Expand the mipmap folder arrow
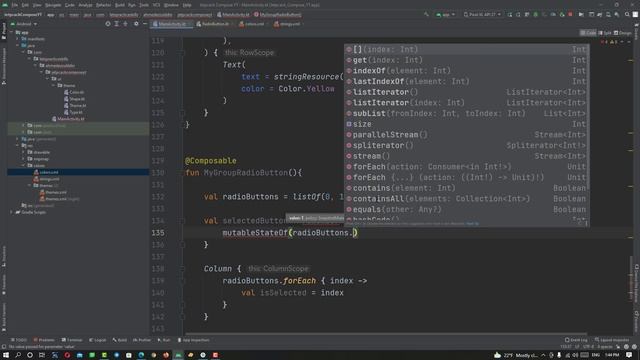The height and width of the screenshot is (360, 640). pos(23,159)
